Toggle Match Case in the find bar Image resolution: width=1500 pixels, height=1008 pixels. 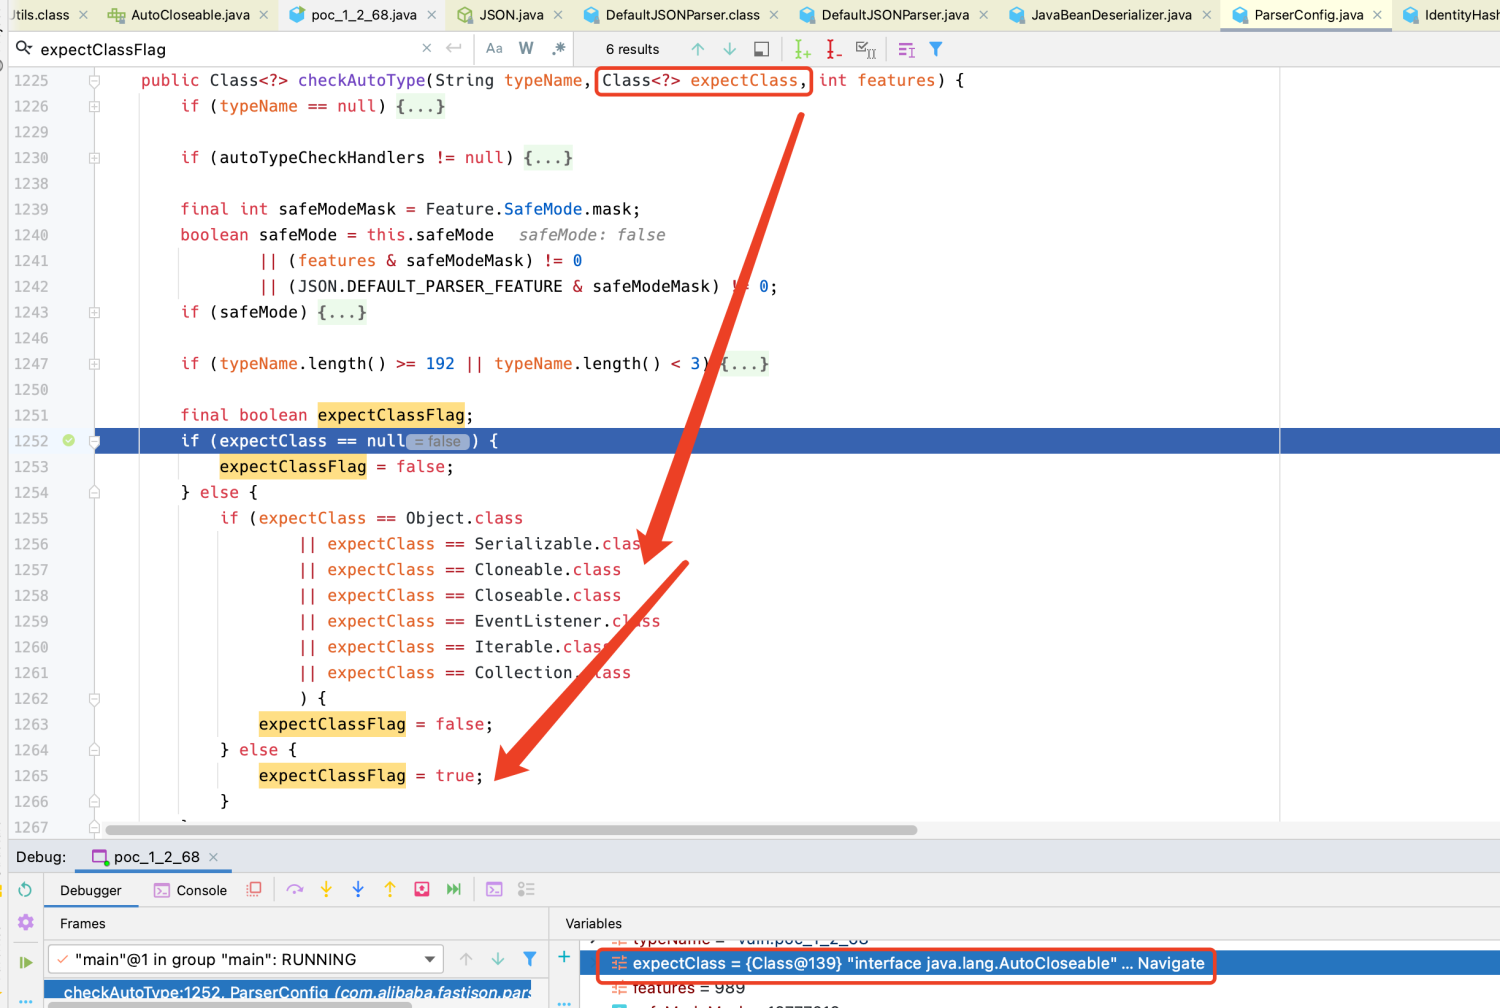coord(494,49)
